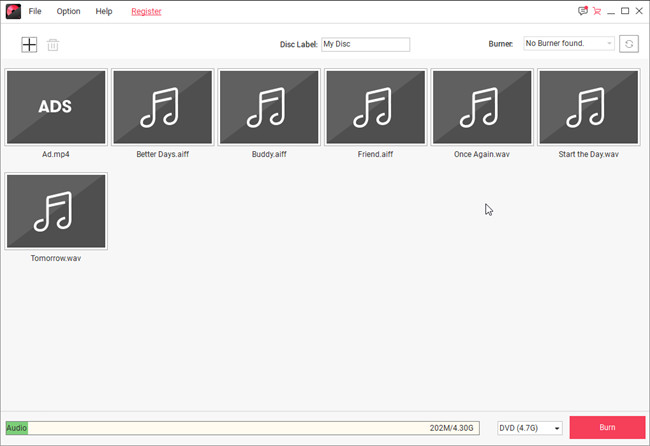Click the Audio disc capacity bar
650x446 pixels.
(242, 428)
